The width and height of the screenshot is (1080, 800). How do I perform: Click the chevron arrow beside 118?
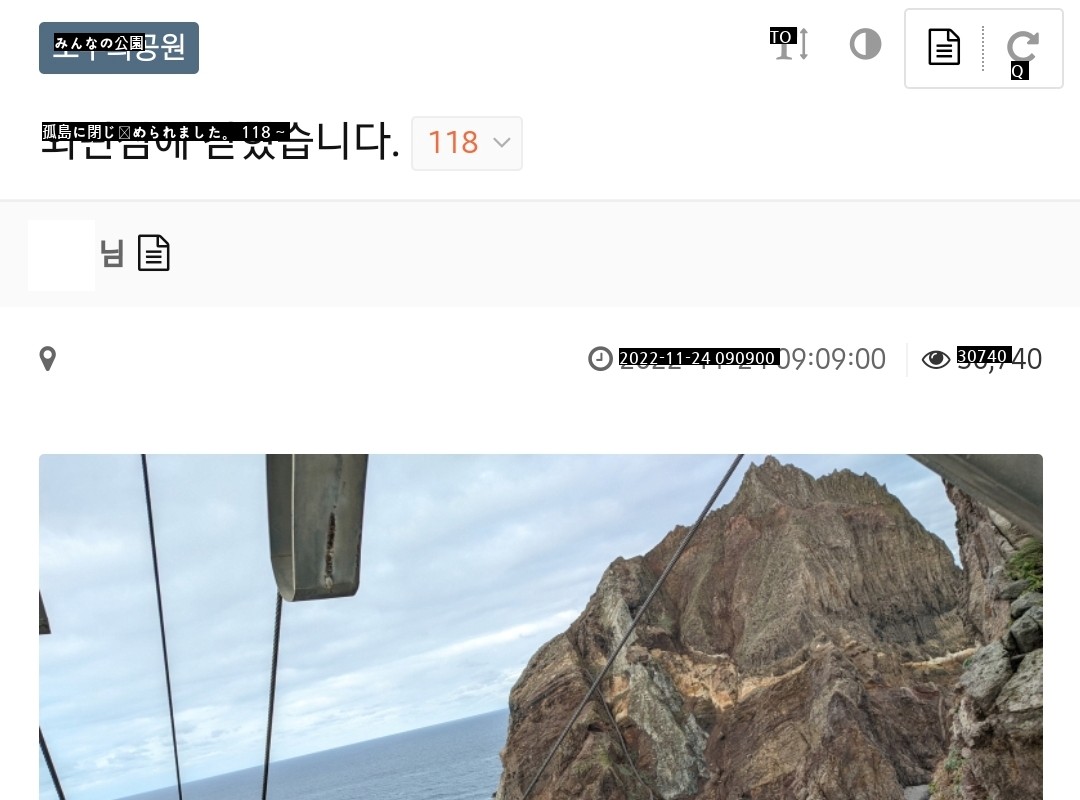pyautogui.click(x=502, y=143)
